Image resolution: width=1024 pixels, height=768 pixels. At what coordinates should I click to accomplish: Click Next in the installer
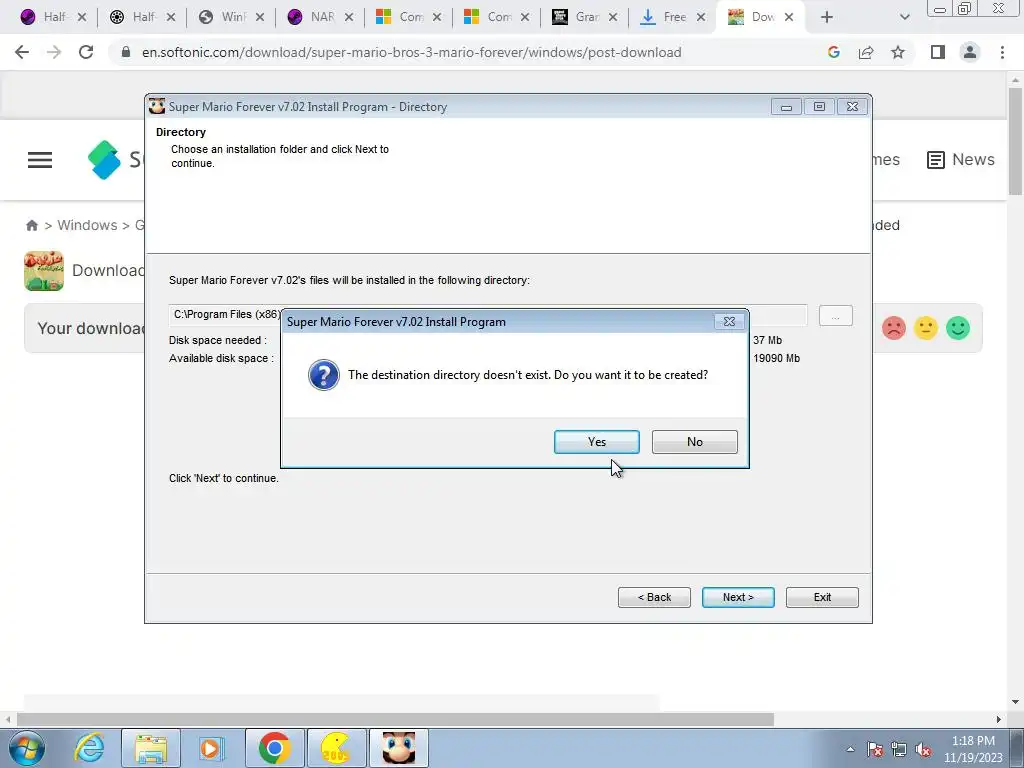click(738, 597)
